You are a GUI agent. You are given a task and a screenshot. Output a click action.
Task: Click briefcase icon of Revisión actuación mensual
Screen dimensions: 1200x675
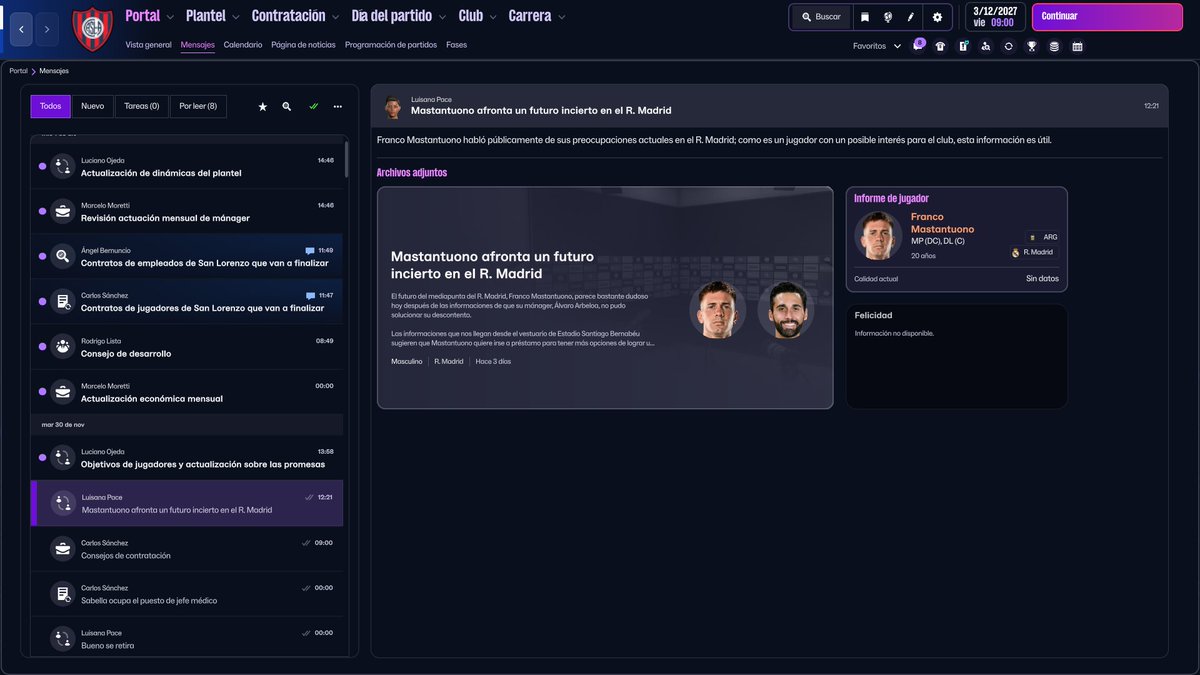(62, 211)
